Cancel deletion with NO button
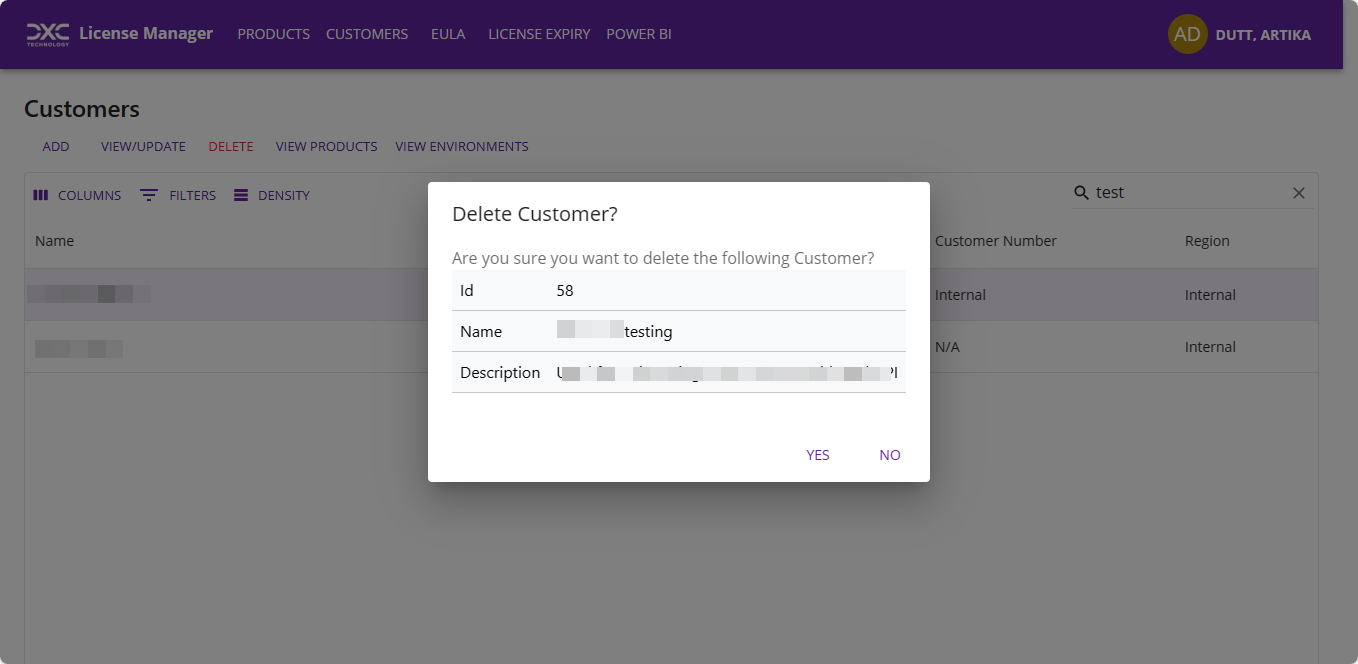This screenshot has width=1358, height=664. 889,455
